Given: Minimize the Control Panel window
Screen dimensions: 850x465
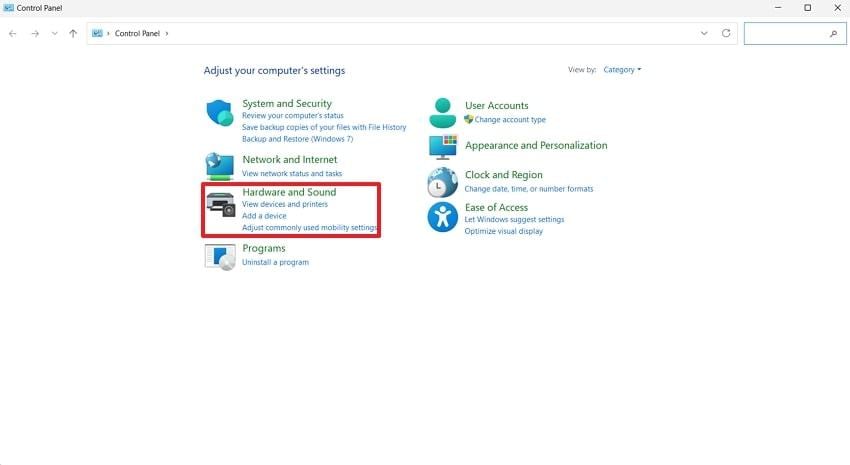Looking at the screenshot, I should [x=778, y=8].
